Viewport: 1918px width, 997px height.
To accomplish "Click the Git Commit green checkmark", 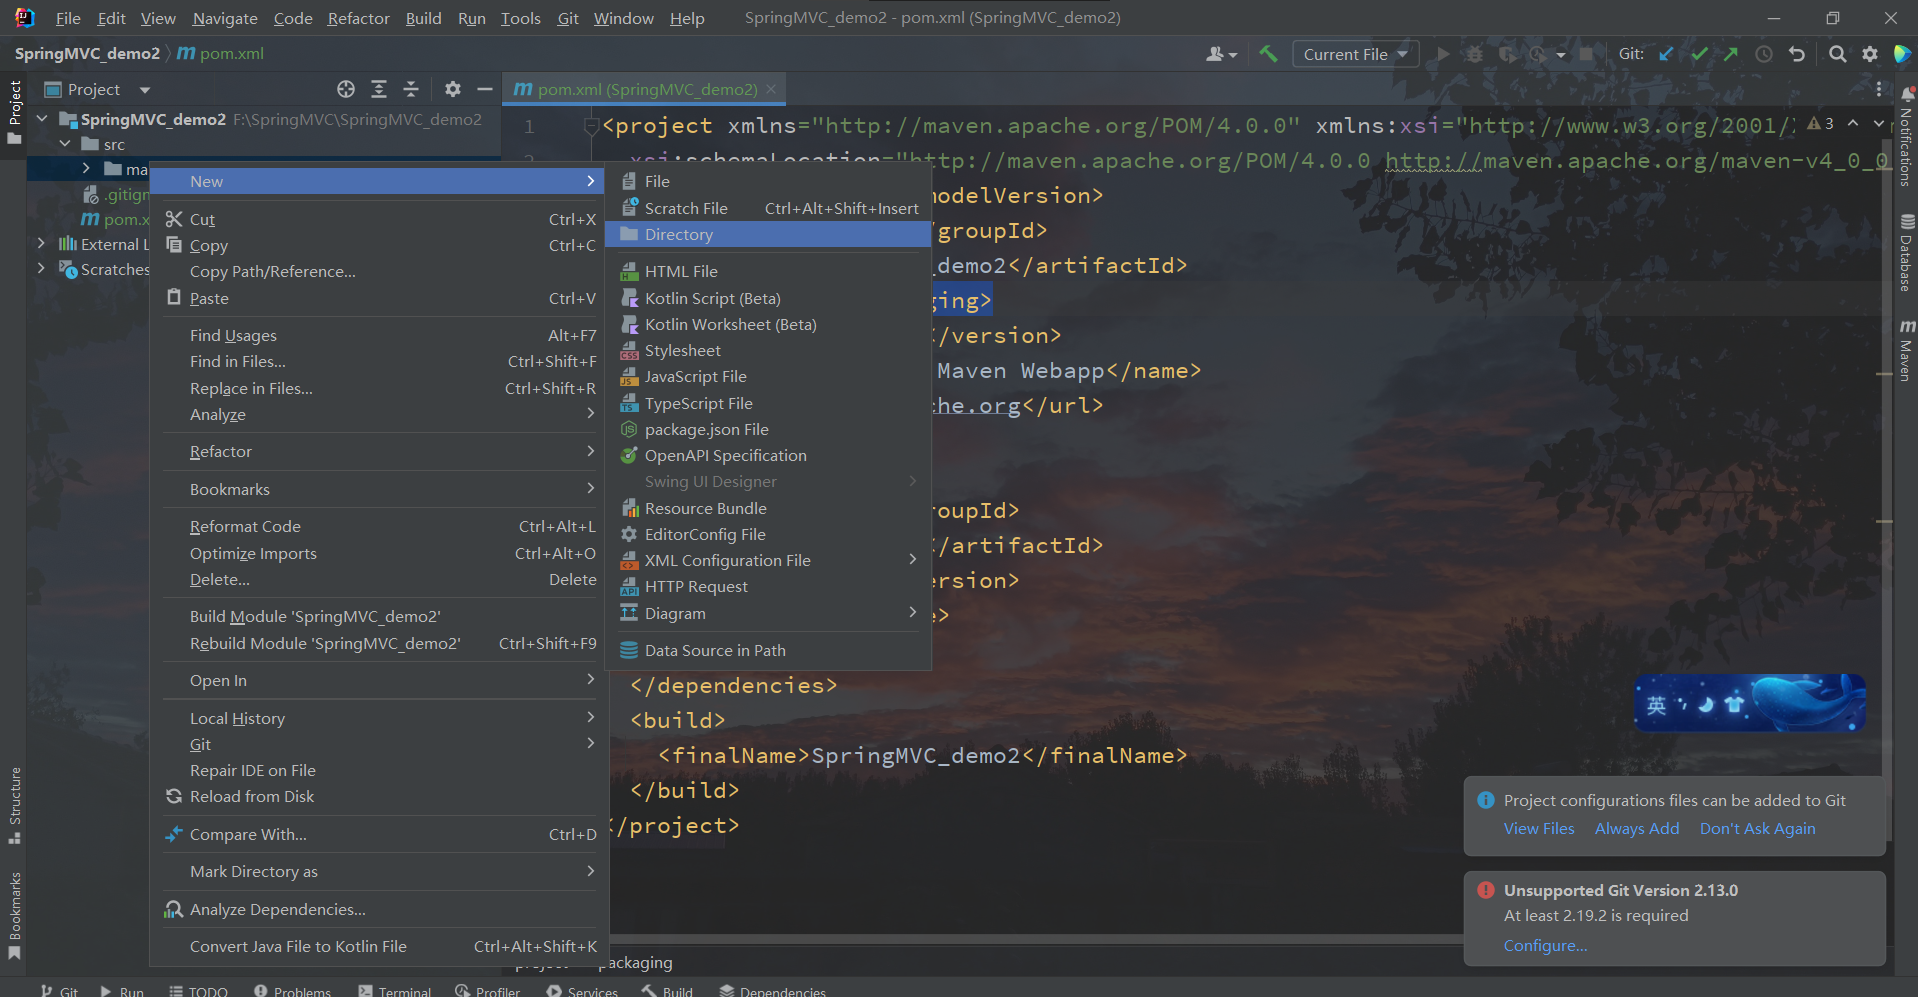I will click(x=1699, y=54).
